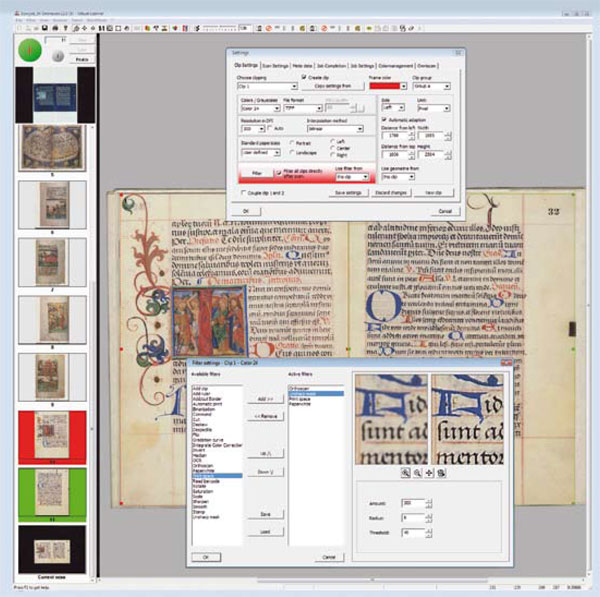This screenshot has width=600, height=597.
Task: Click OK in the Settings dialog
Action: pos(246,211)
